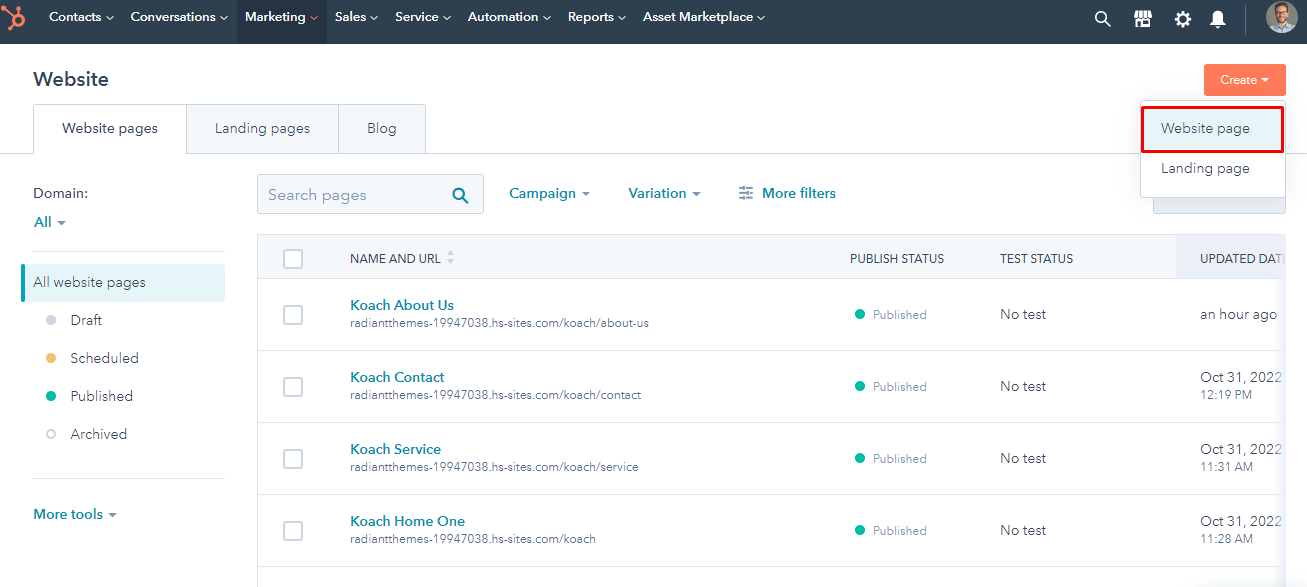Viewport: 1307px width, 587px height.
Task: Expand the Conversations menu
Action: [179, 17]
